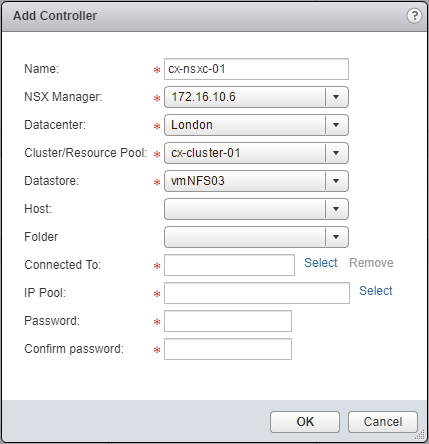
Task: Confirm with the OK button
Action: click(x=305, y=422)
